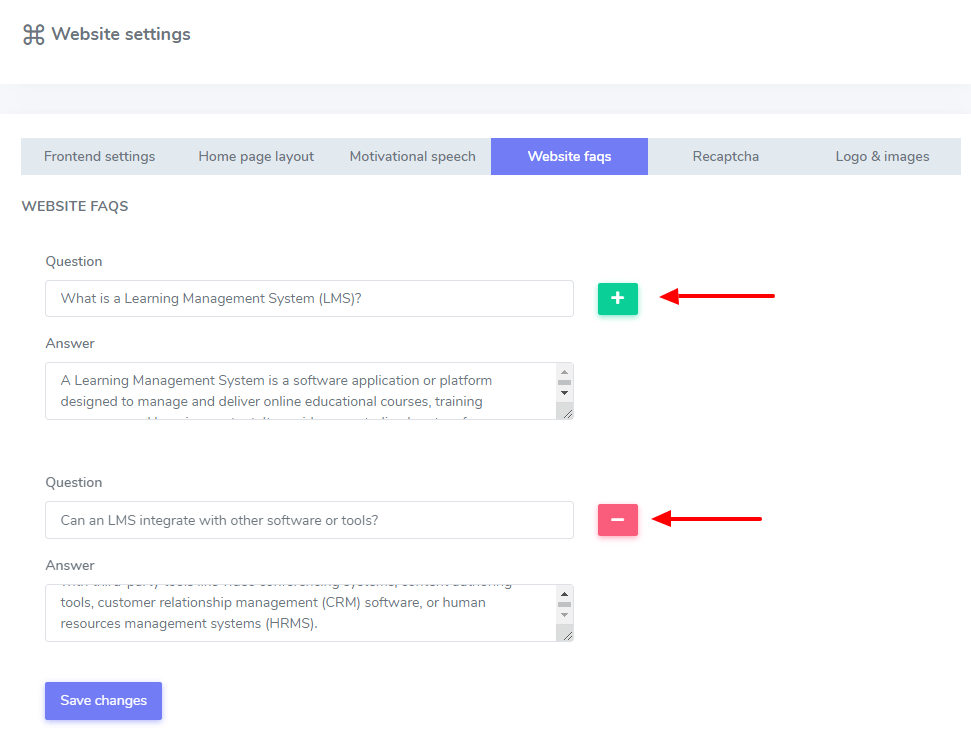Viewport: 971px width, 735px height.
Task: Focus the second Question input about LMS integration
Action: pos(309,520)
